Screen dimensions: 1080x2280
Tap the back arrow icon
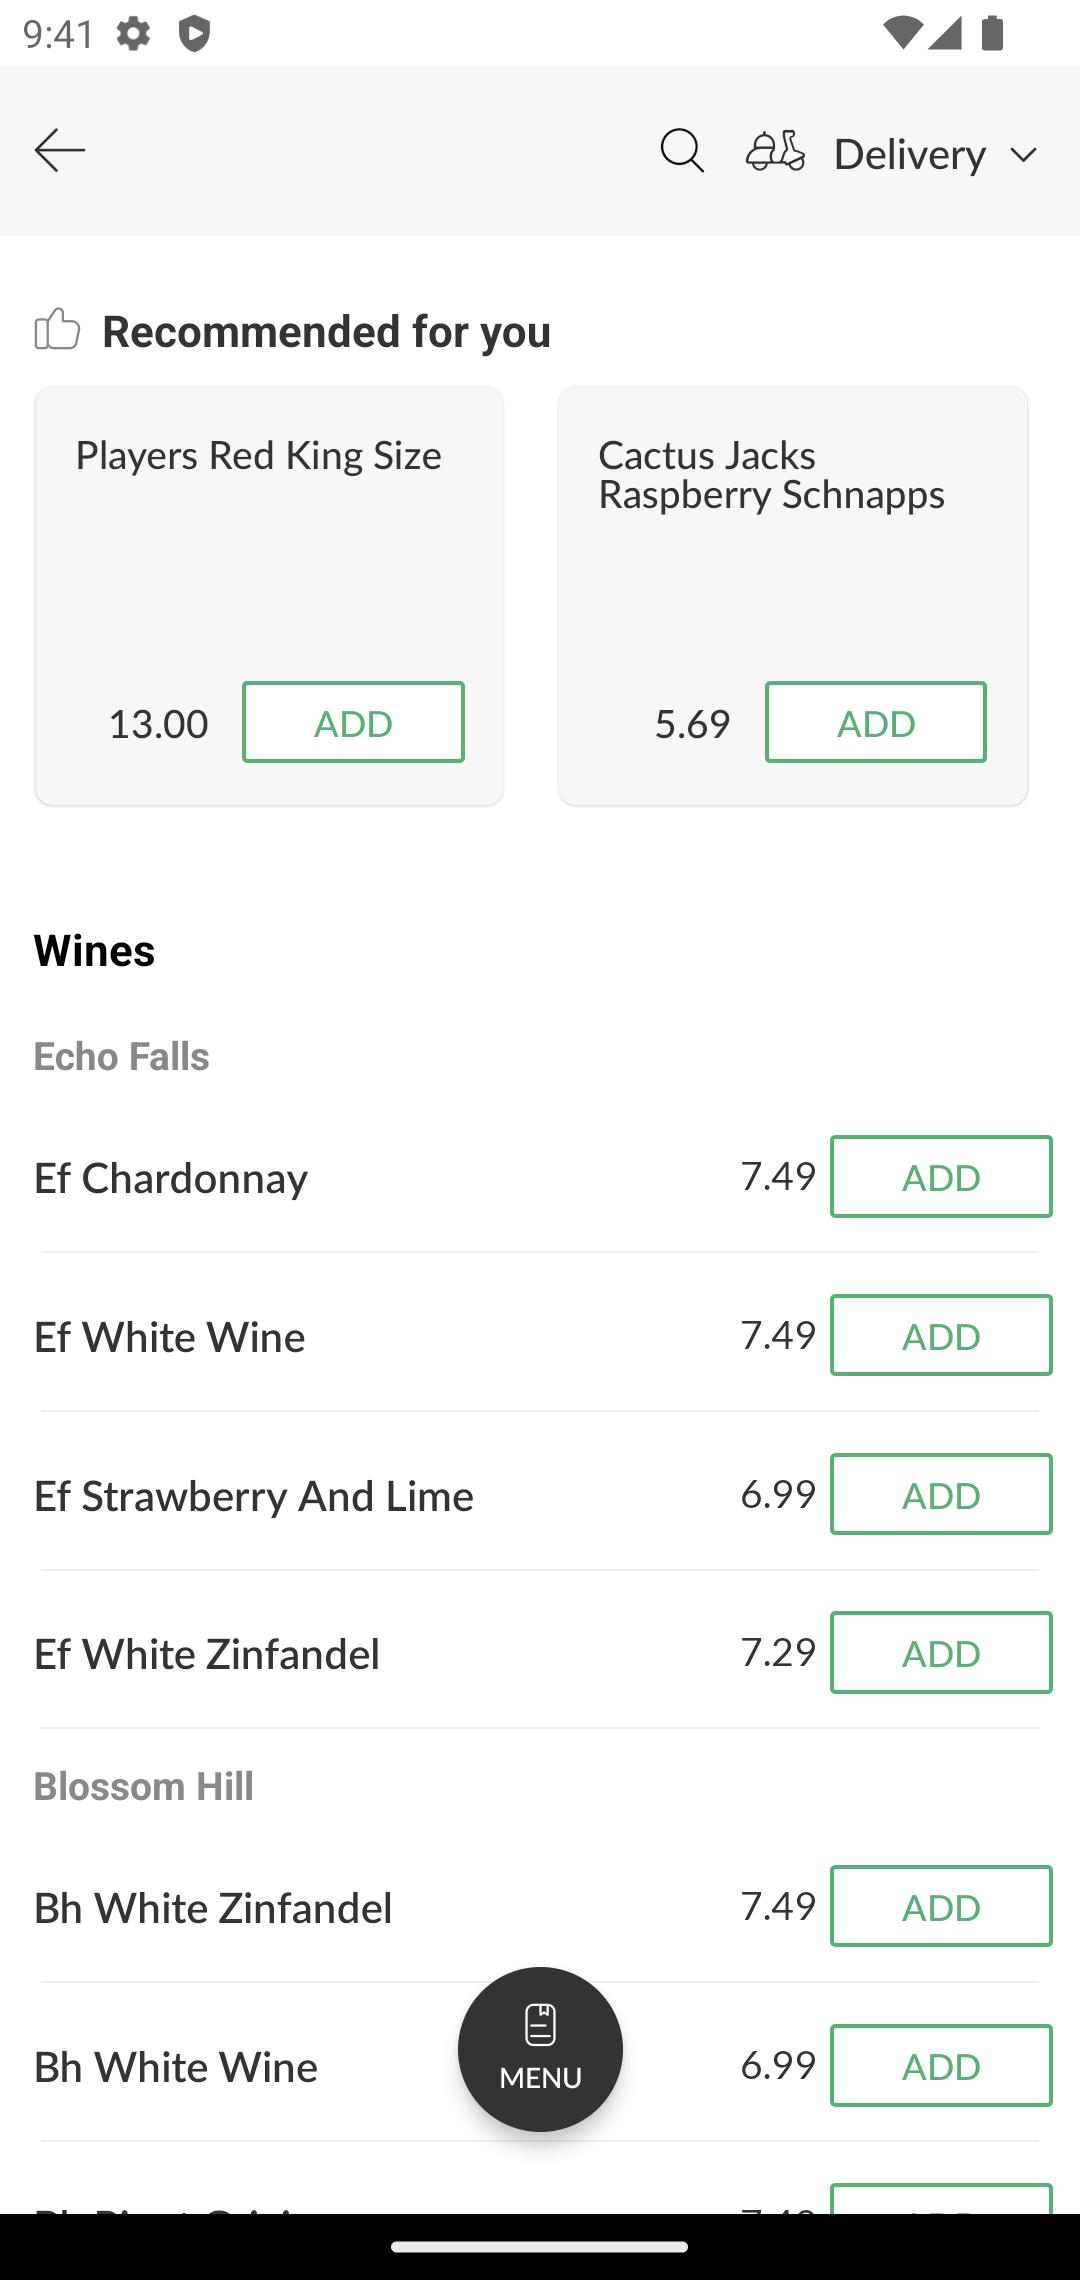click(x=60, y=151)
